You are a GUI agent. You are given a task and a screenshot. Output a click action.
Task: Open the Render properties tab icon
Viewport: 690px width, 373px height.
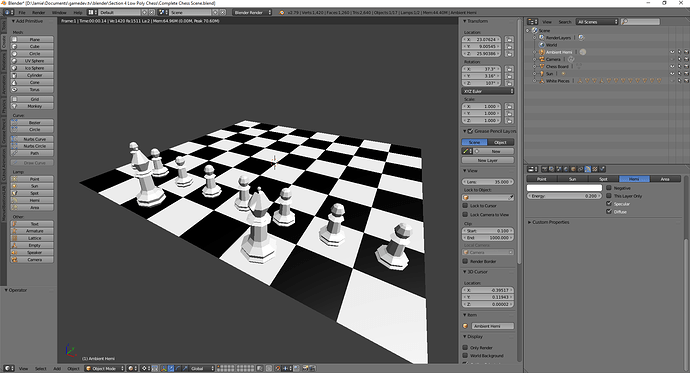pyautogui.click(x=545, y=169)
